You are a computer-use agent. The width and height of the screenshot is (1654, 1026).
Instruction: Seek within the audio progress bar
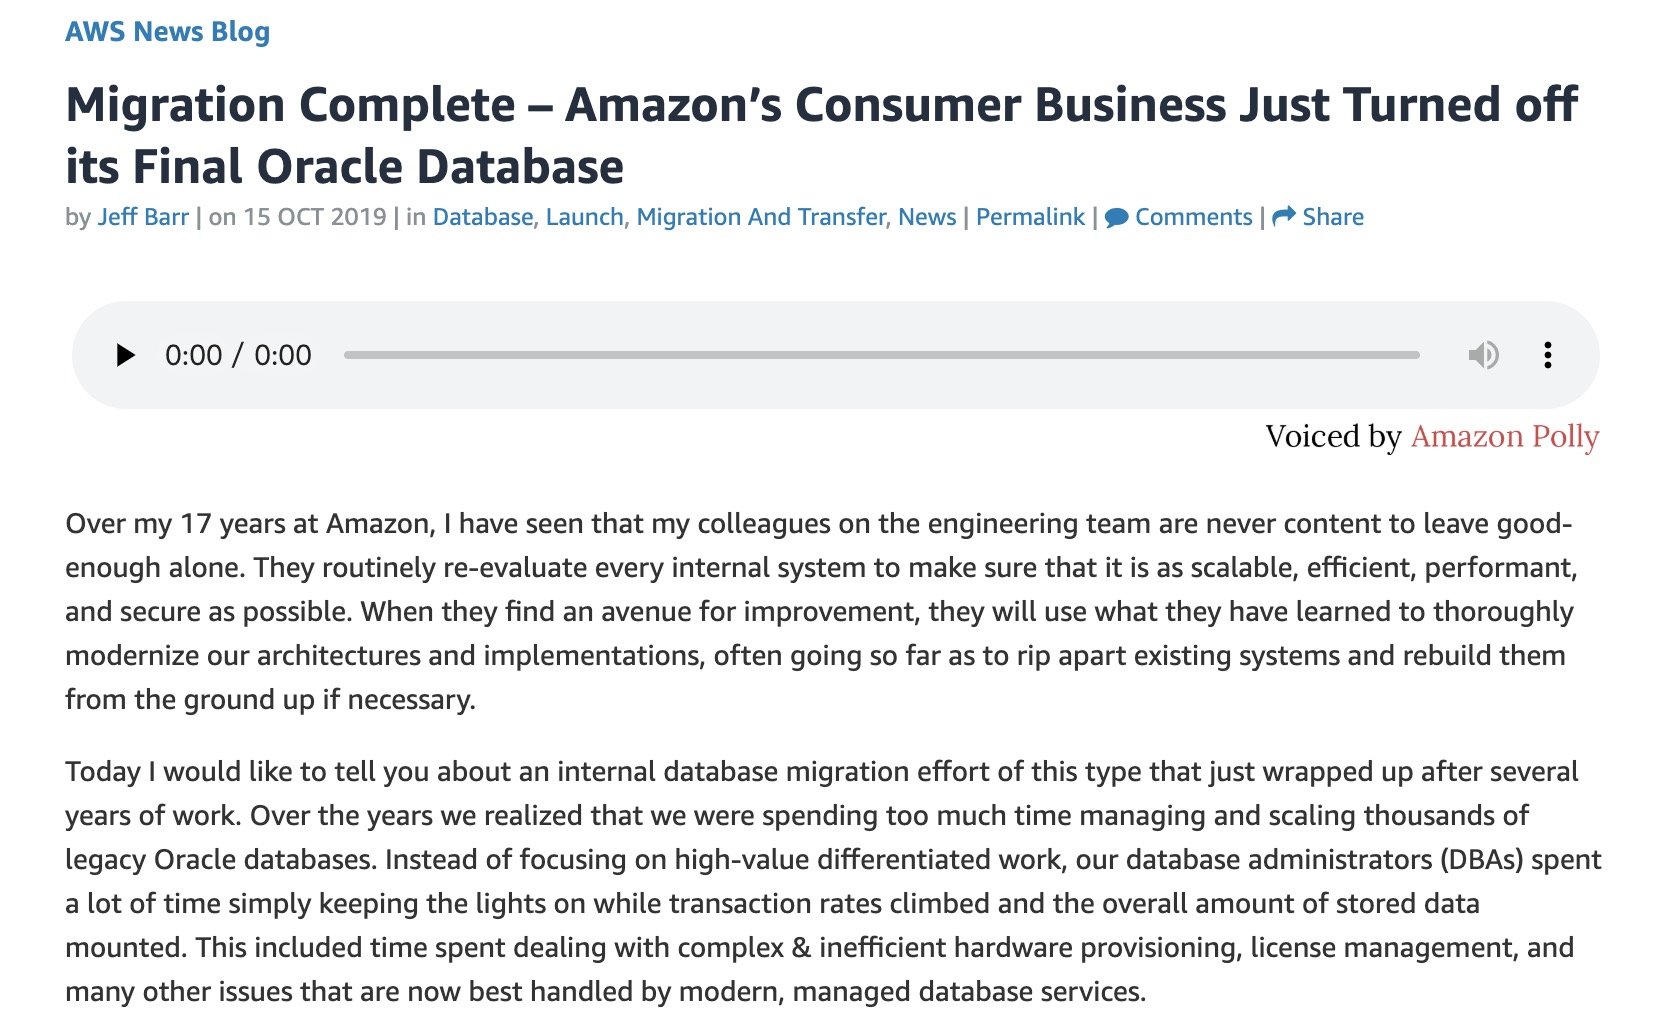881,355
